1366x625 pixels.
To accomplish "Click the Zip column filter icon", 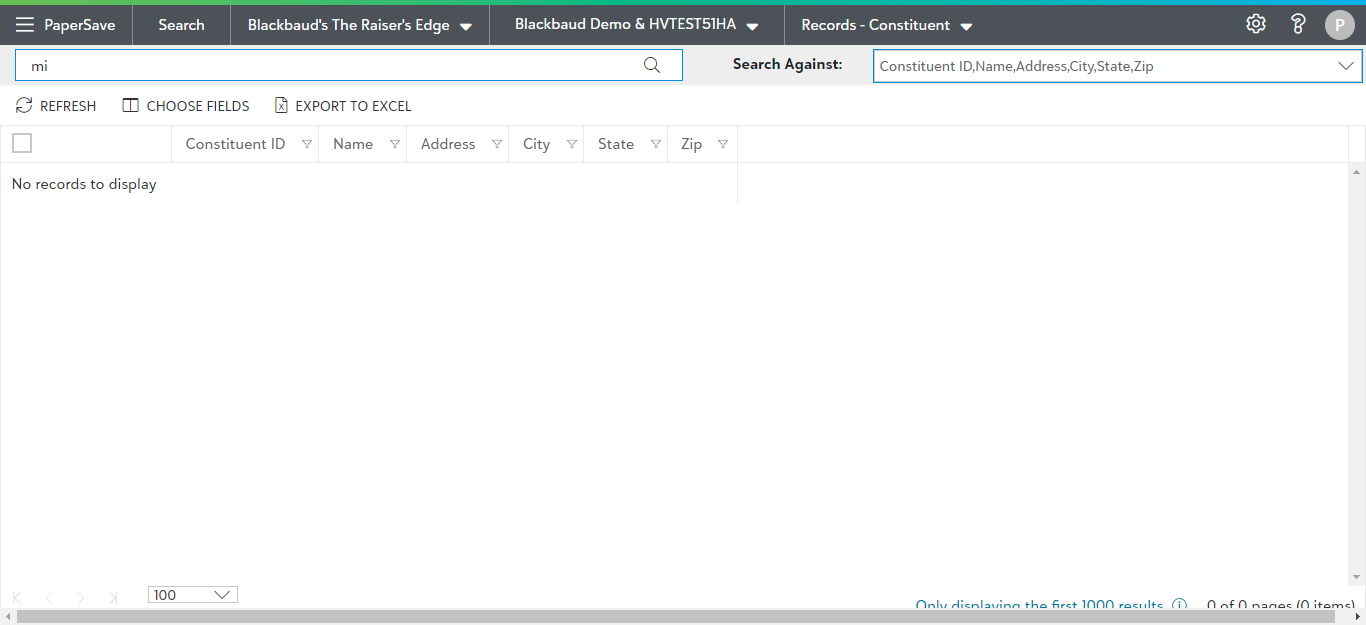I will 723,144.
